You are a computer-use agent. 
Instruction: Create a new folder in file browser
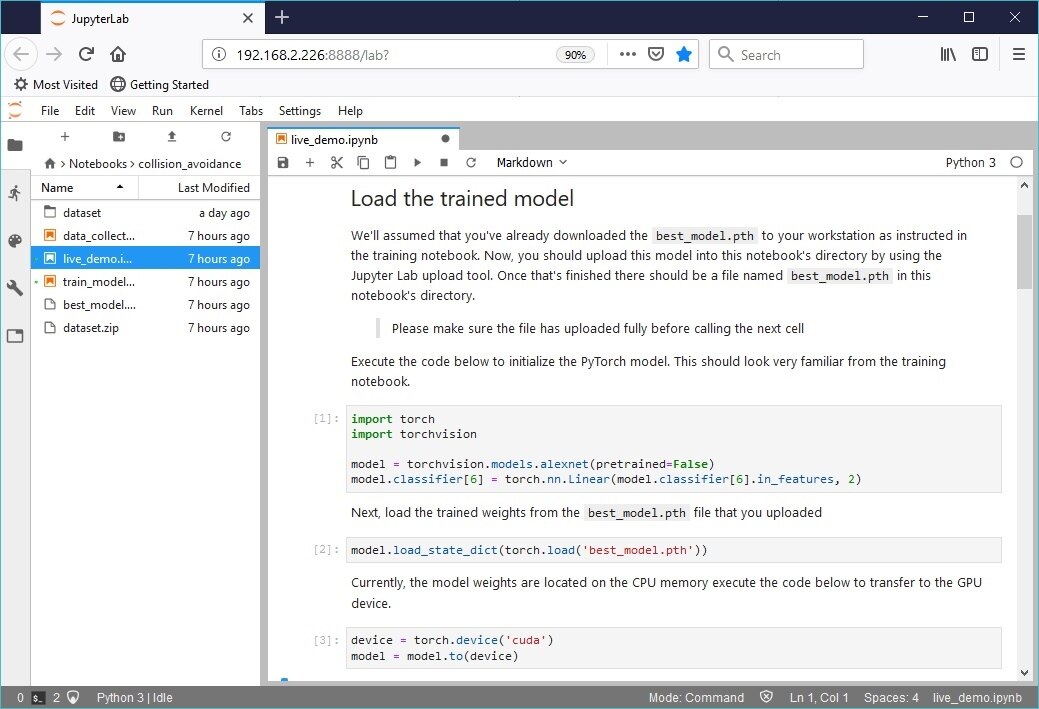click(x=119, y=137)
